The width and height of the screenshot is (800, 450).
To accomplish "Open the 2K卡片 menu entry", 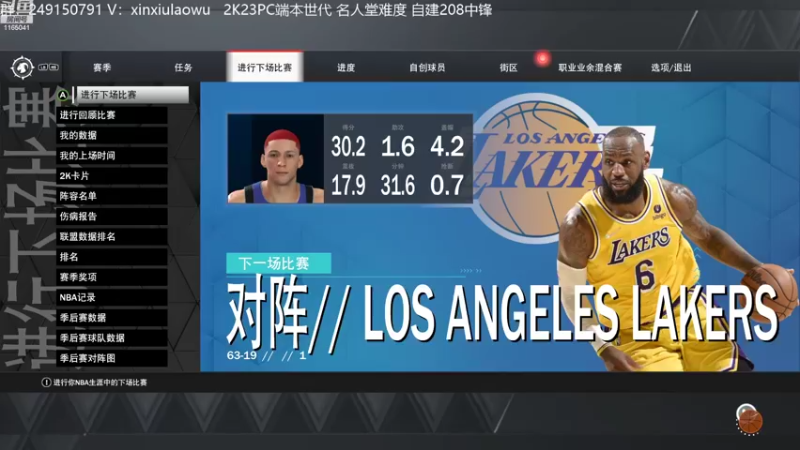I will coord(112,176).
